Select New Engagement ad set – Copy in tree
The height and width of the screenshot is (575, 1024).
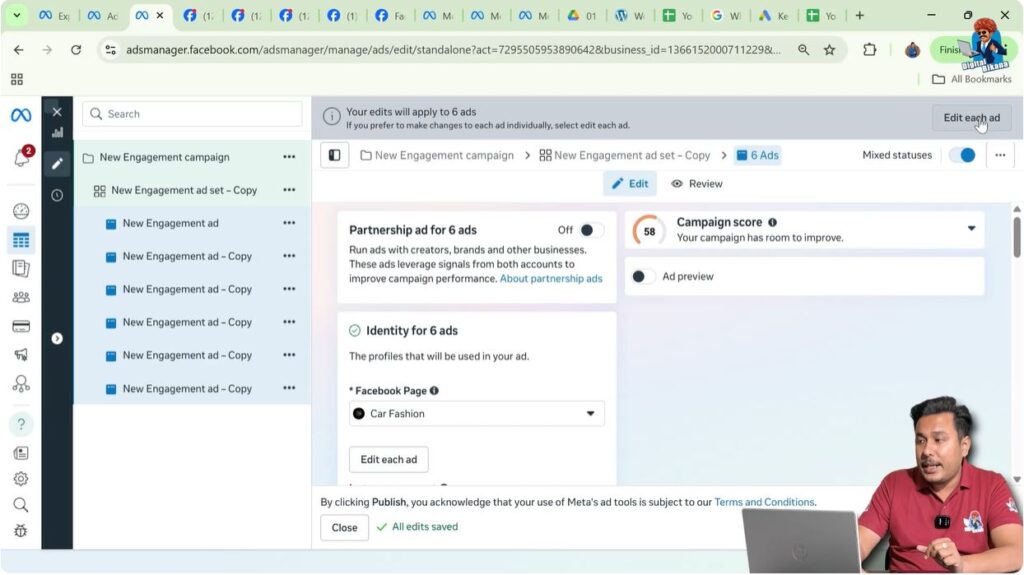(x=184, y=190)
